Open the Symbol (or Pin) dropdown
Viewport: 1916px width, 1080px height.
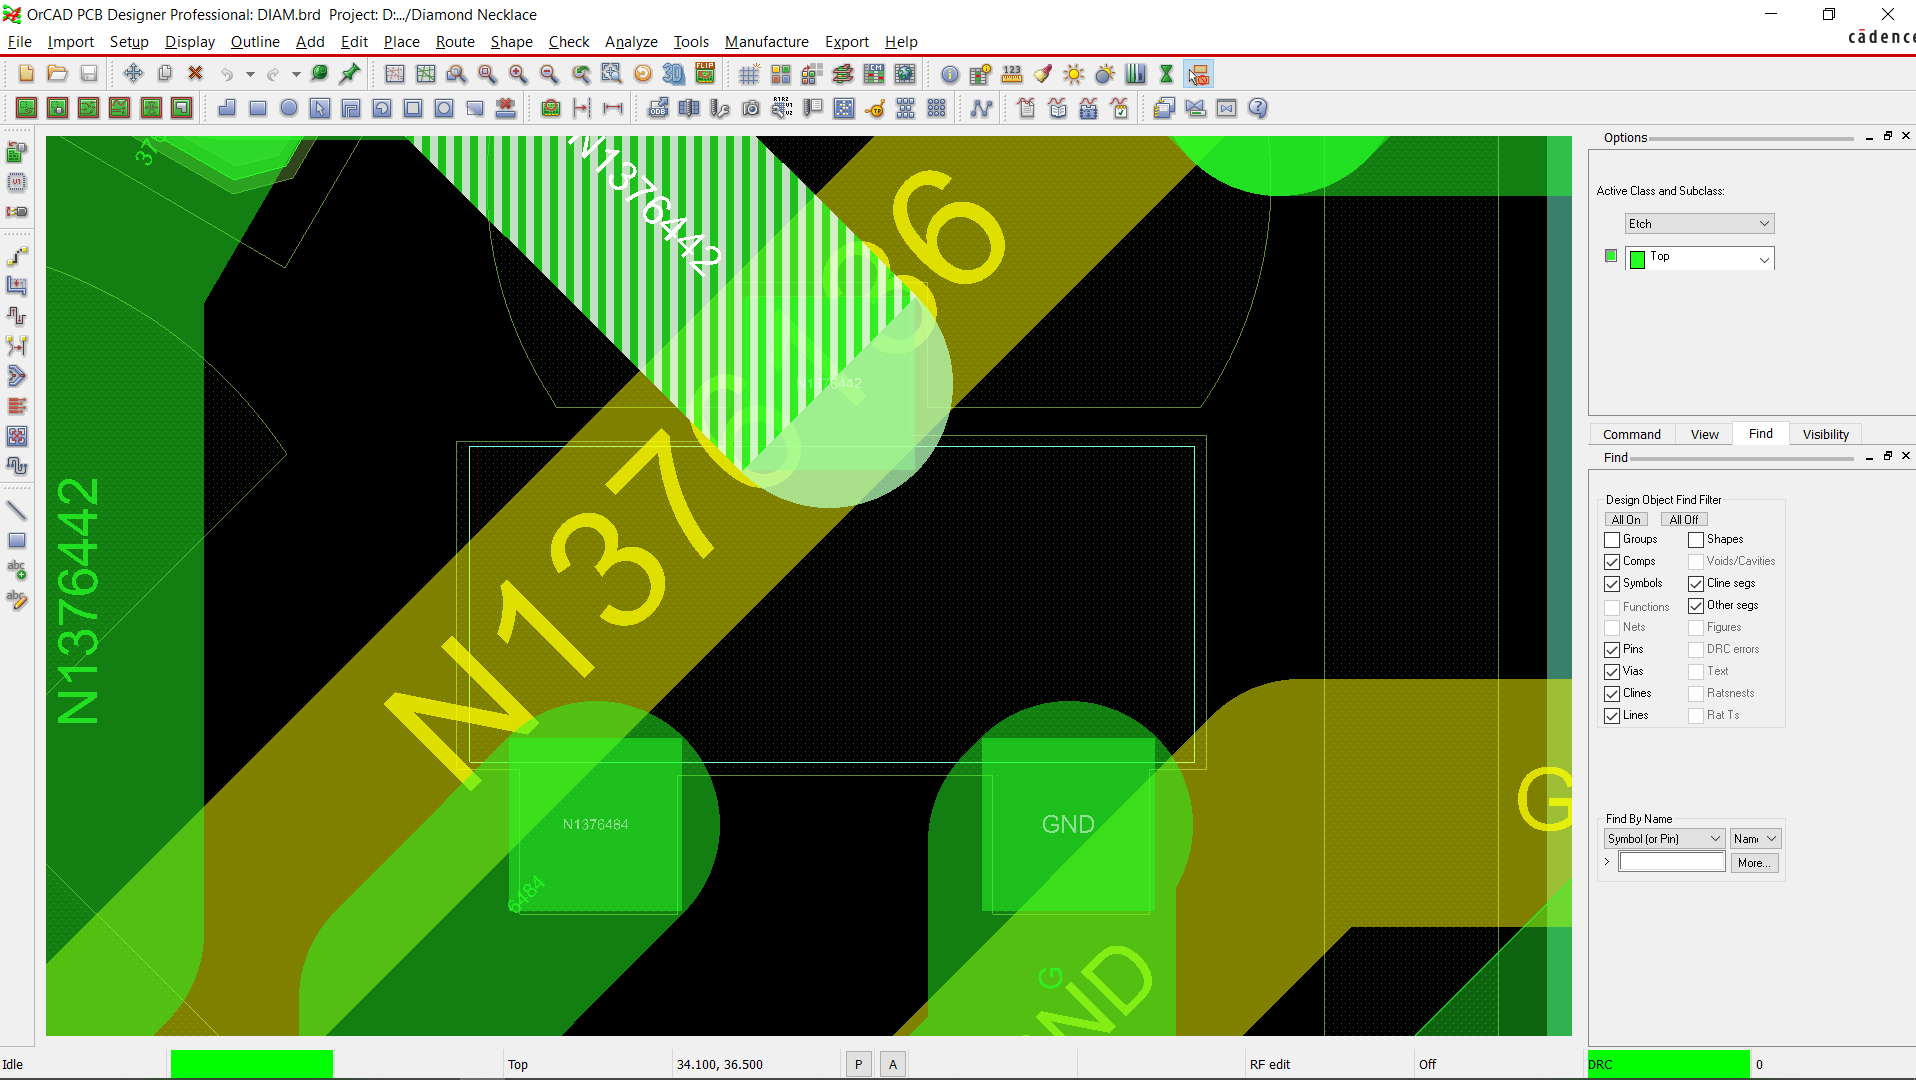pos(1664,839)
